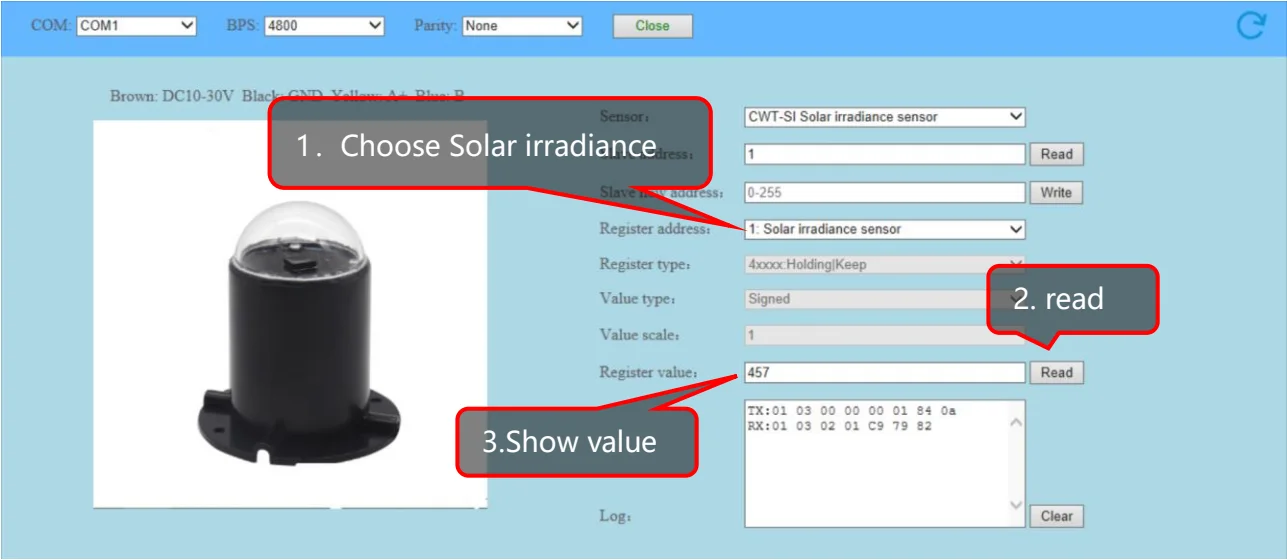The width and height of the screenshot is (1287, 560).
Task: Click the 'Register value' label
Action: [648, 373]
